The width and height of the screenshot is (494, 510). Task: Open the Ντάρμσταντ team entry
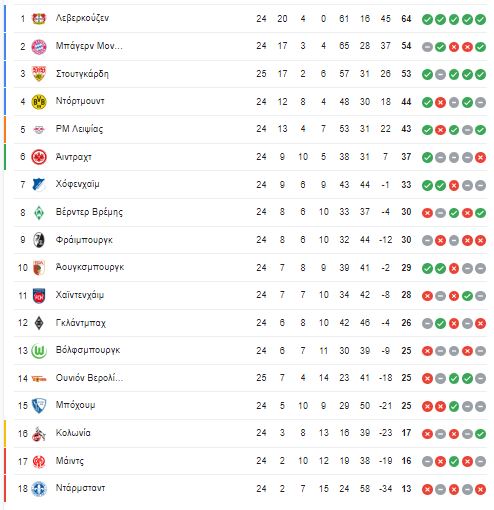tap(80, 488)
